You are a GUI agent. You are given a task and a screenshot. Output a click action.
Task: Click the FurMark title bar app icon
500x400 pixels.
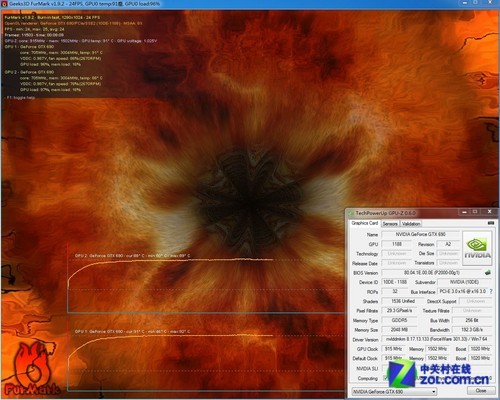4,4
